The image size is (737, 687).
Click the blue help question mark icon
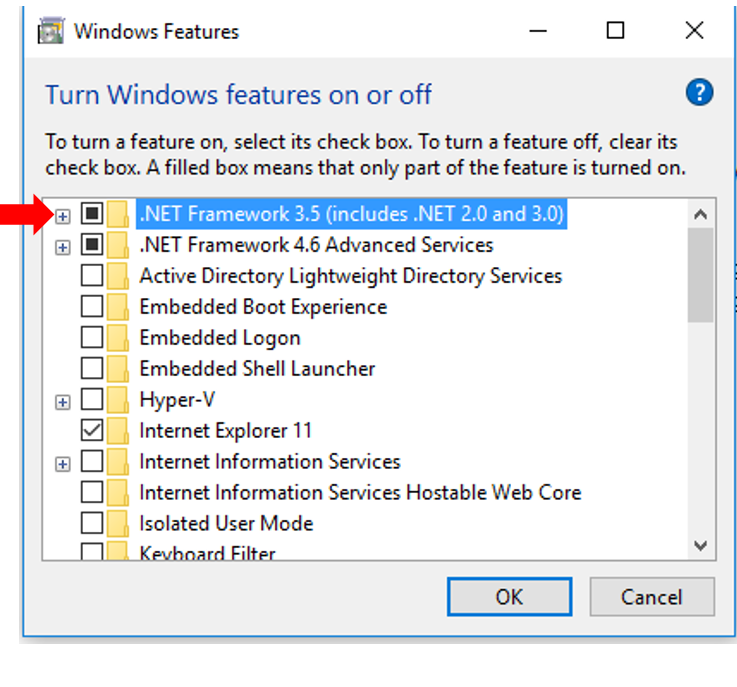click(699, 94)
